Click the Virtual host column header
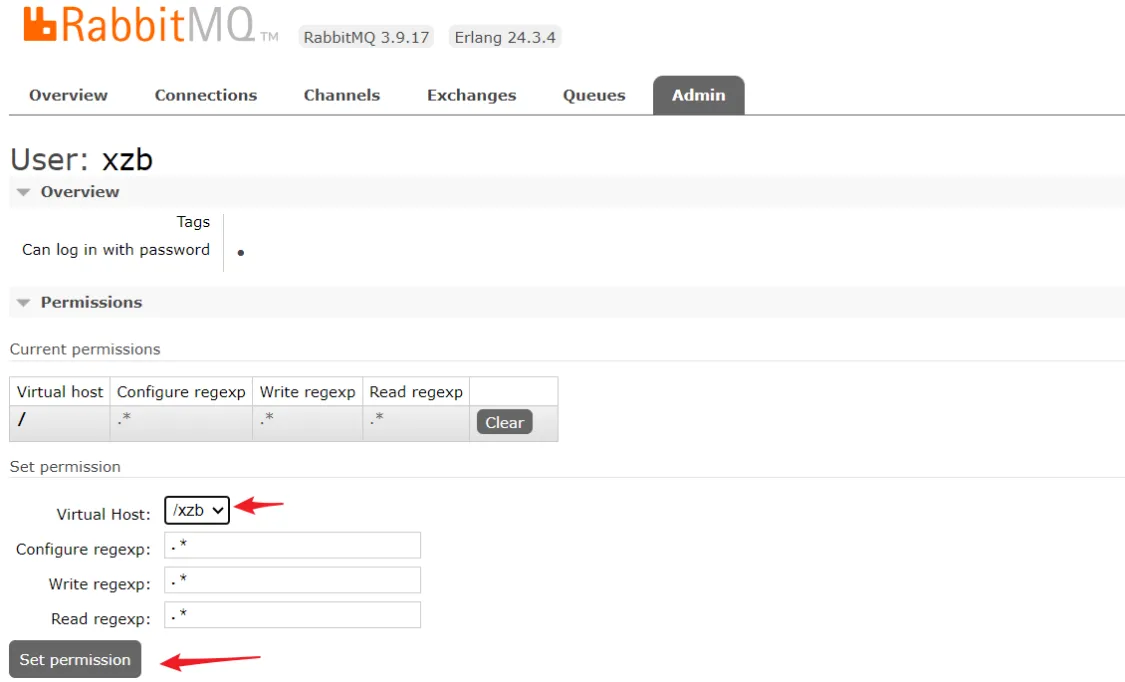Screen dimensions: 1125x682 point(60,392)
